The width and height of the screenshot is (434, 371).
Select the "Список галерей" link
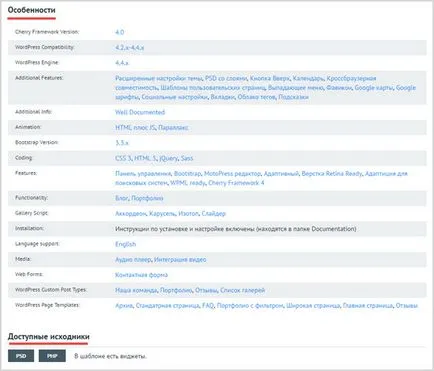[243, 290]
